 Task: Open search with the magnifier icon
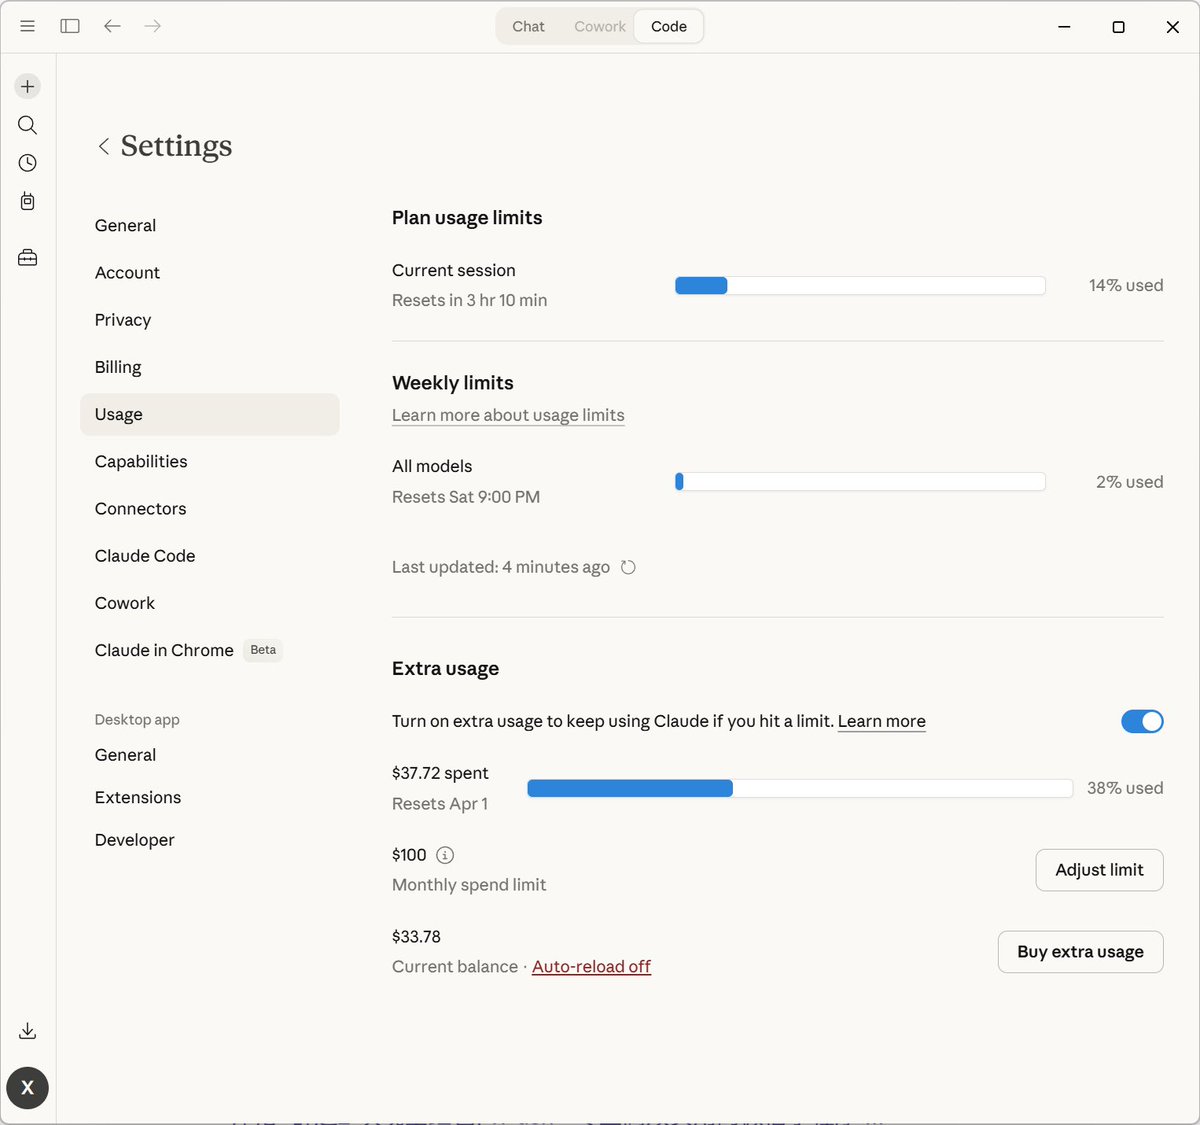pyautogui.click(x=27, y=125)
